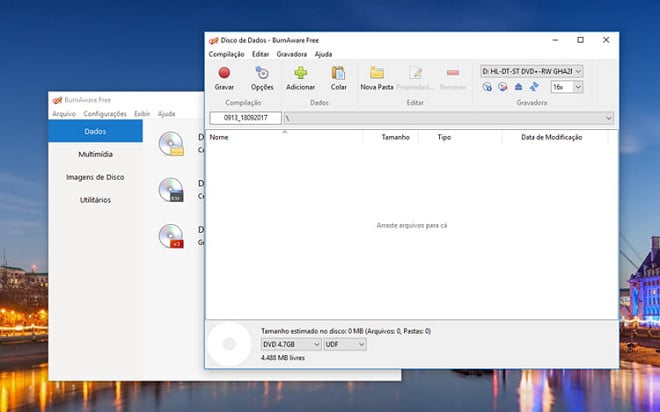This screenshot has width=660, height=412.
Task: Open Exibir menu in main window
Action: point(142,114)
